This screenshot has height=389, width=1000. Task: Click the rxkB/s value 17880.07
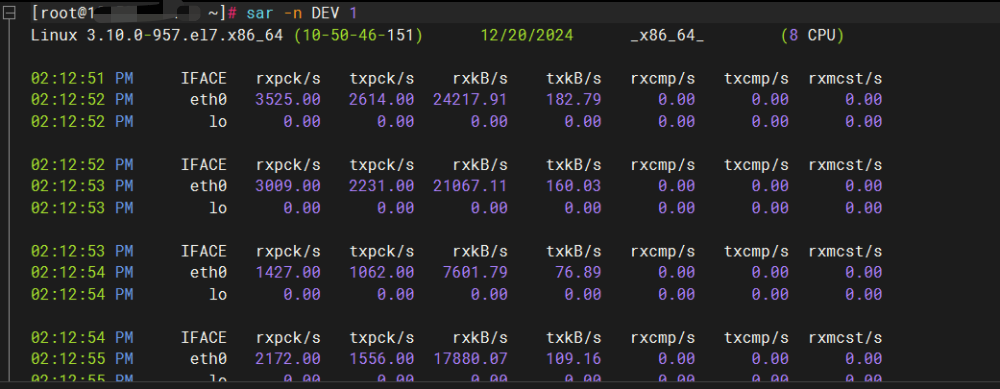coord(470,358)
